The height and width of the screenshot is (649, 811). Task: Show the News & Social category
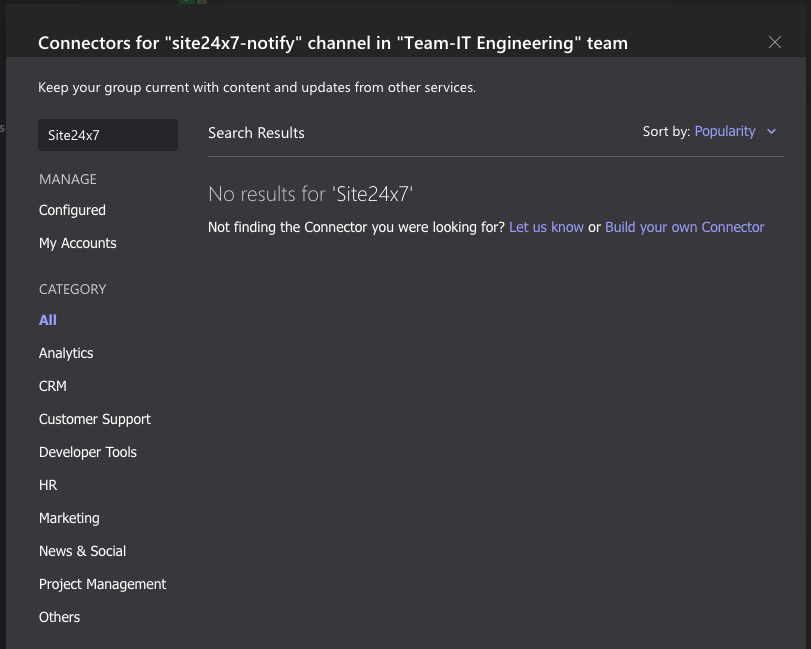point(82,551)
